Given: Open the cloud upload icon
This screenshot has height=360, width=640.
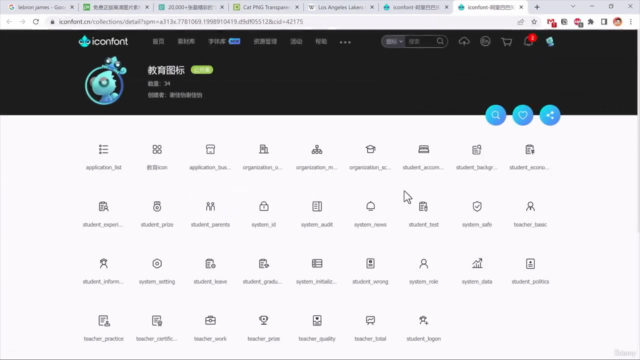Looking at the screenshot, I should coord(464,41).
